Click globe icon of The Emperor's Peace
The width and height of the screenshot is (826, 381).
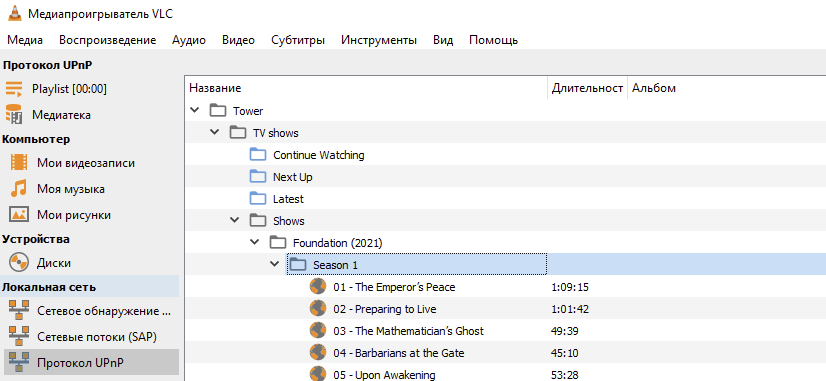[318, 287]
